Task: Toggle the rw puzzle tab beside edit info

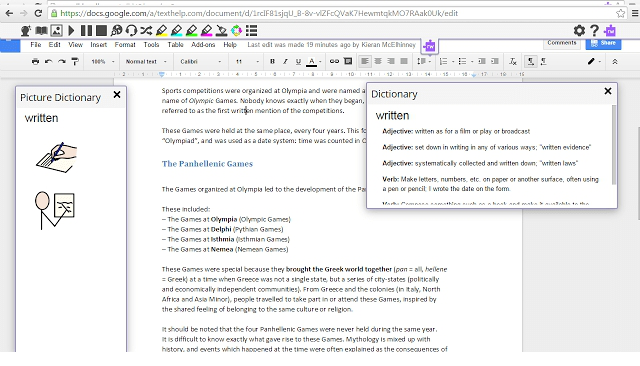Action: tap(429, 46)
